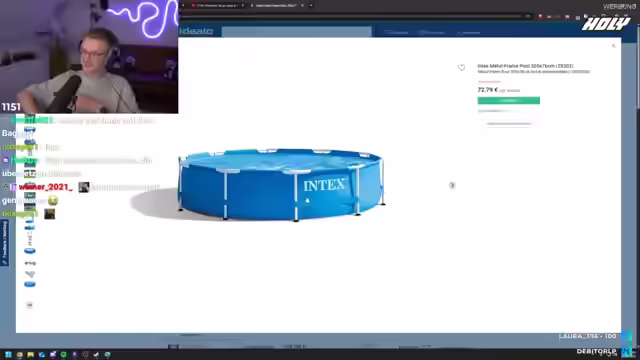
Task: Open the Intex Metal Frame Pool product title
Action: tap(525, 66)
